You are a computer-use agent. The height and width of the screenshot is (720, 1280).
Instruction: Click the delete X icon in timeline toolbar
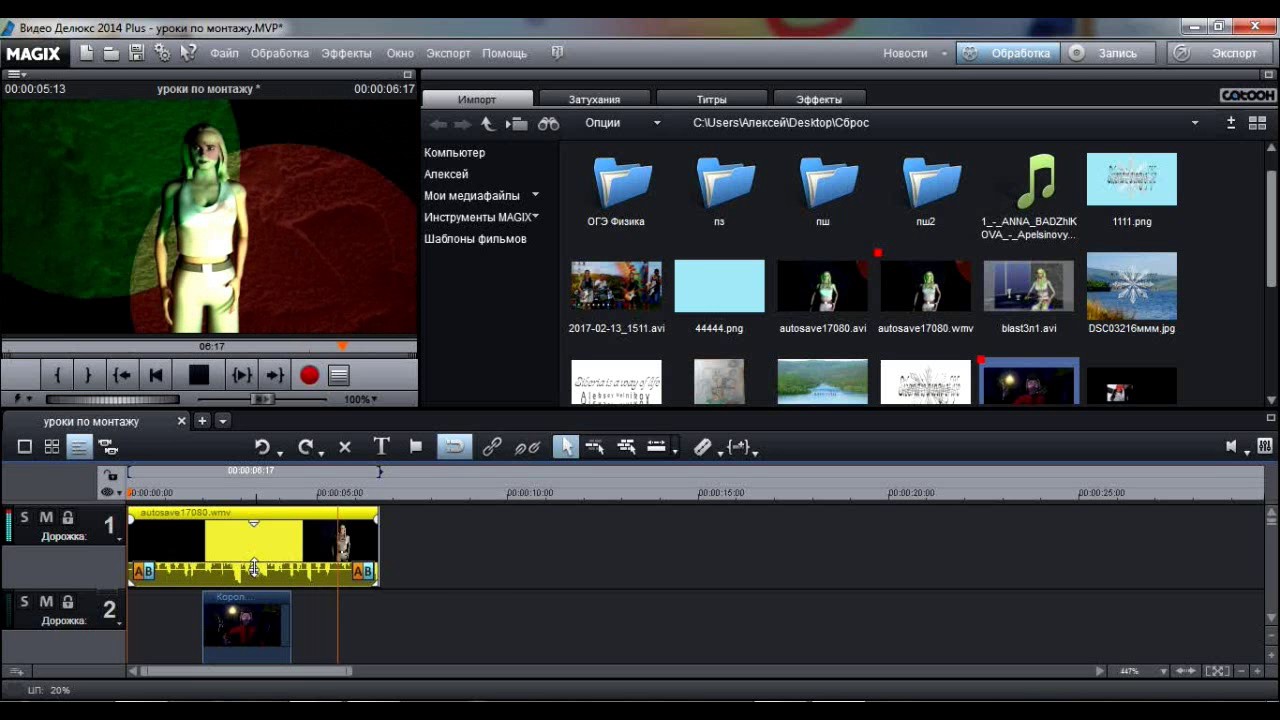(x=345, y=447)
